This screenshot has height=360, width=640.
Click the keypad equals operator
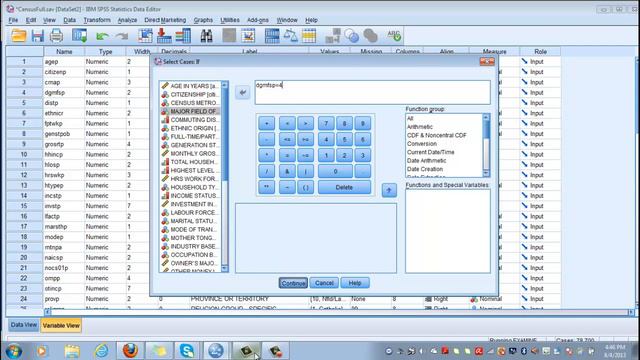pos(287,156)
